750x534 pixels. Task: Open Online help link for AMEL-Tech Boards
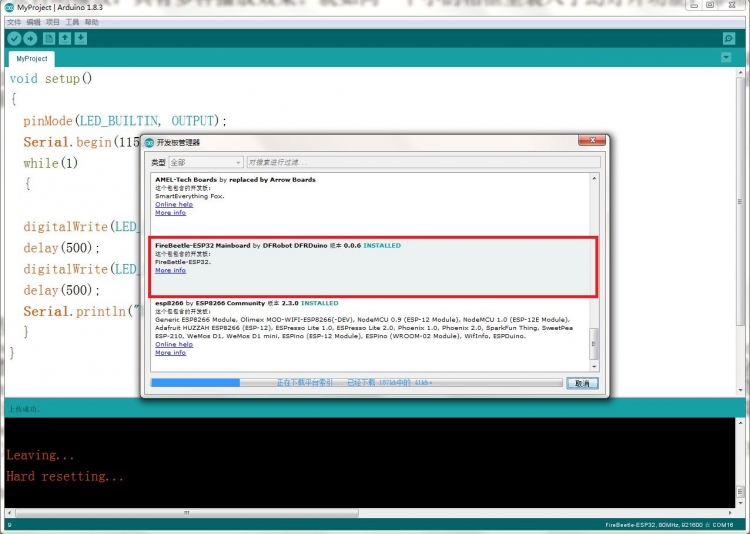pyautogui.click(x=174, y=204)
